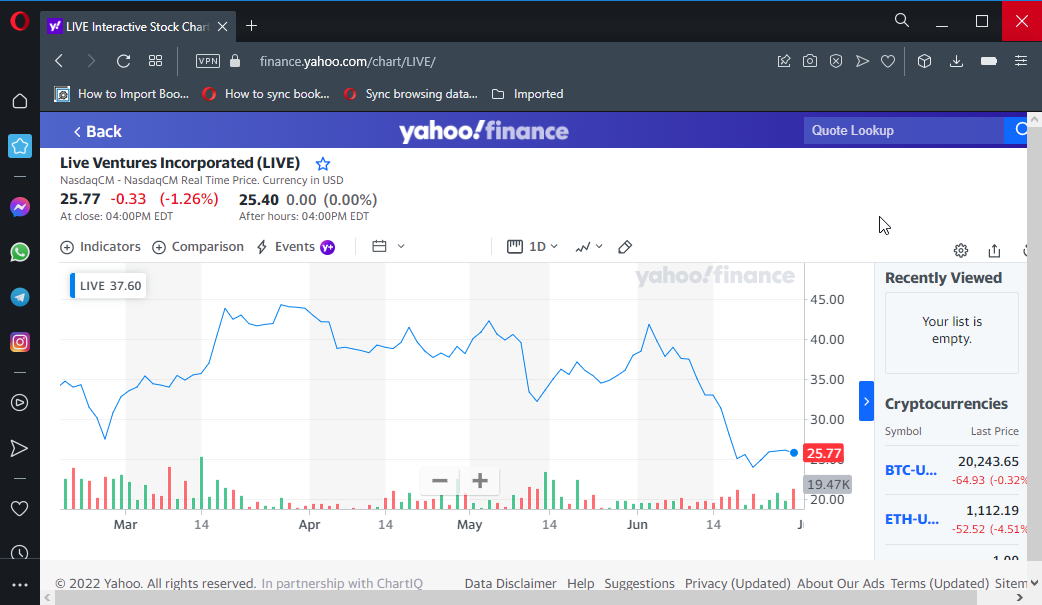Image resolution: width=1042 pixels, height=605 pixels.
Task: Take a snapshot with the camera icon
Action: 809,61
